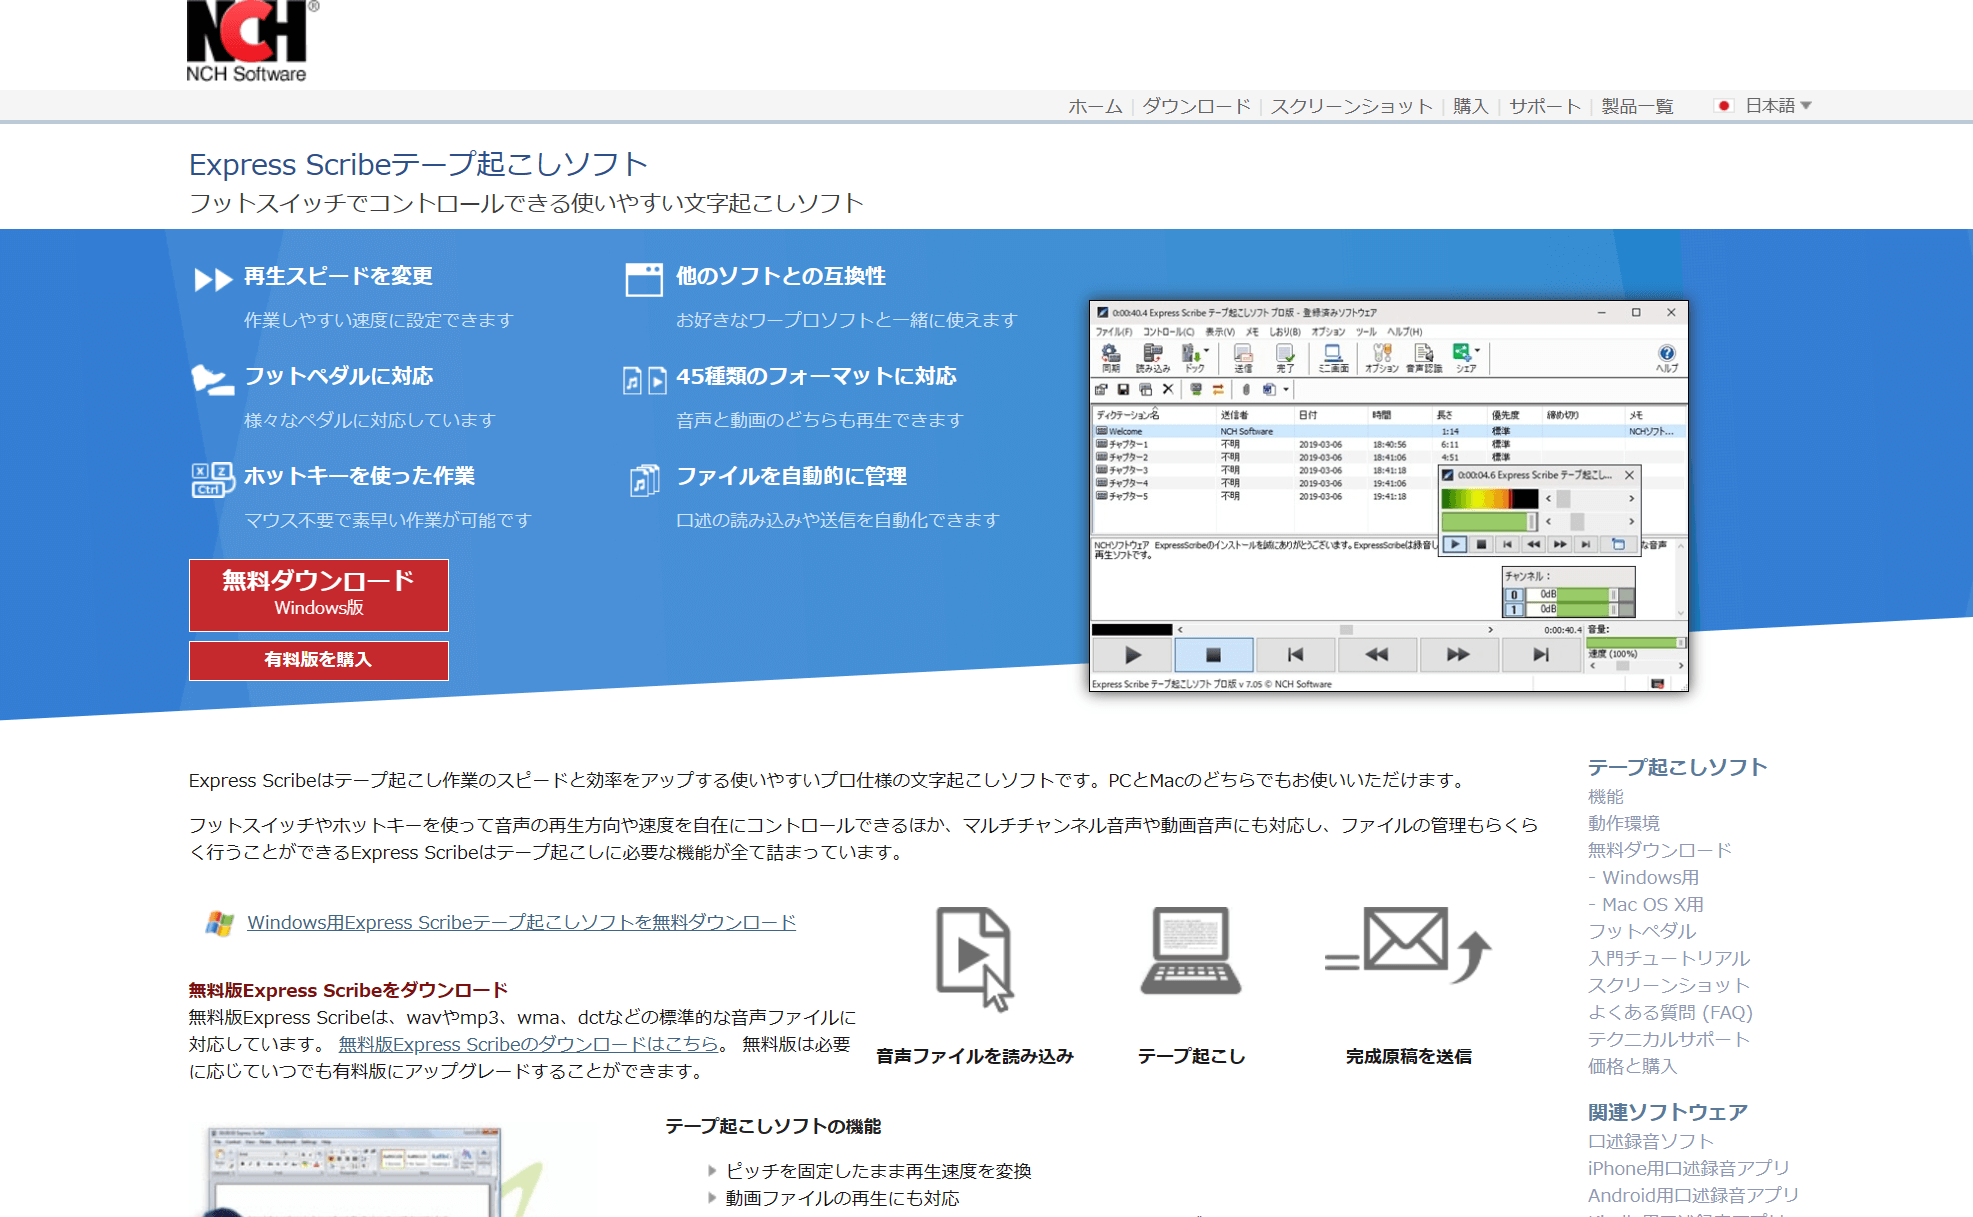Click the large go-to-start button in the screenshot's bottom bar
The image size is (1973, 1217).
[x=1295, y=655]
